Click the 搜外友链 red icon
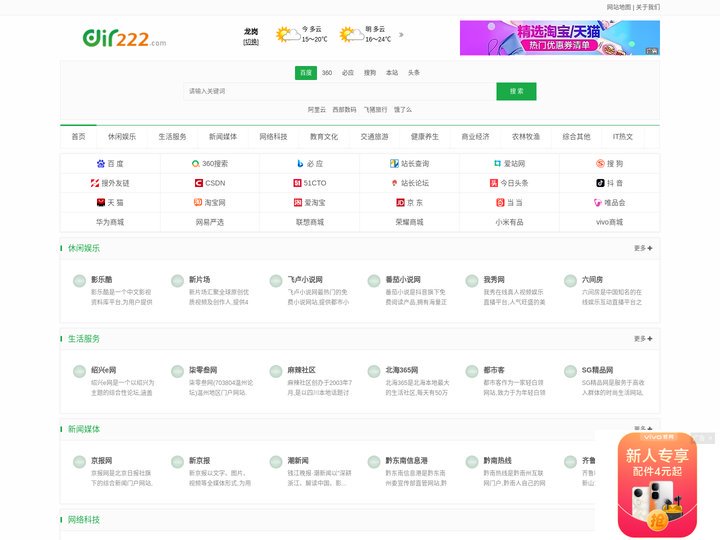The height and width of the screenshot is (540, 720). tap(95, 183)
